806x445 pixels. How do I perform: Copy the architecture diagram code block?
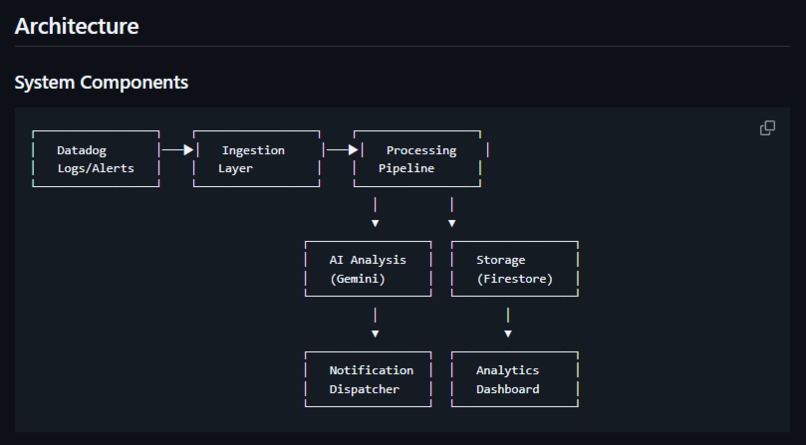767,128
